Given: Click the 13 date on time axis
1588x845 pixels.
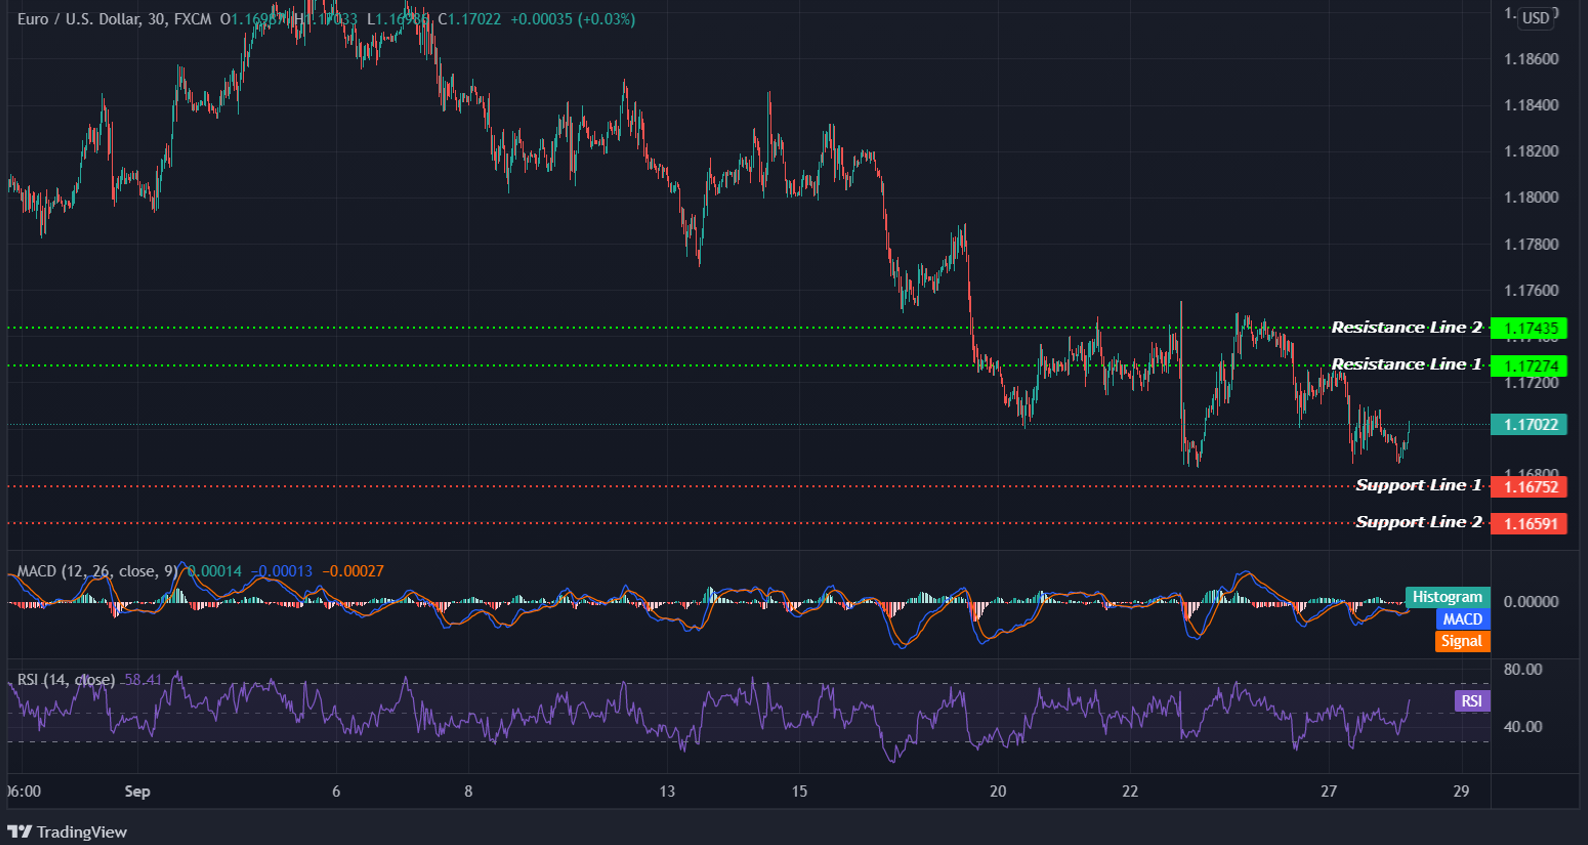Looking at the screenshot, I should pos(667,791).
